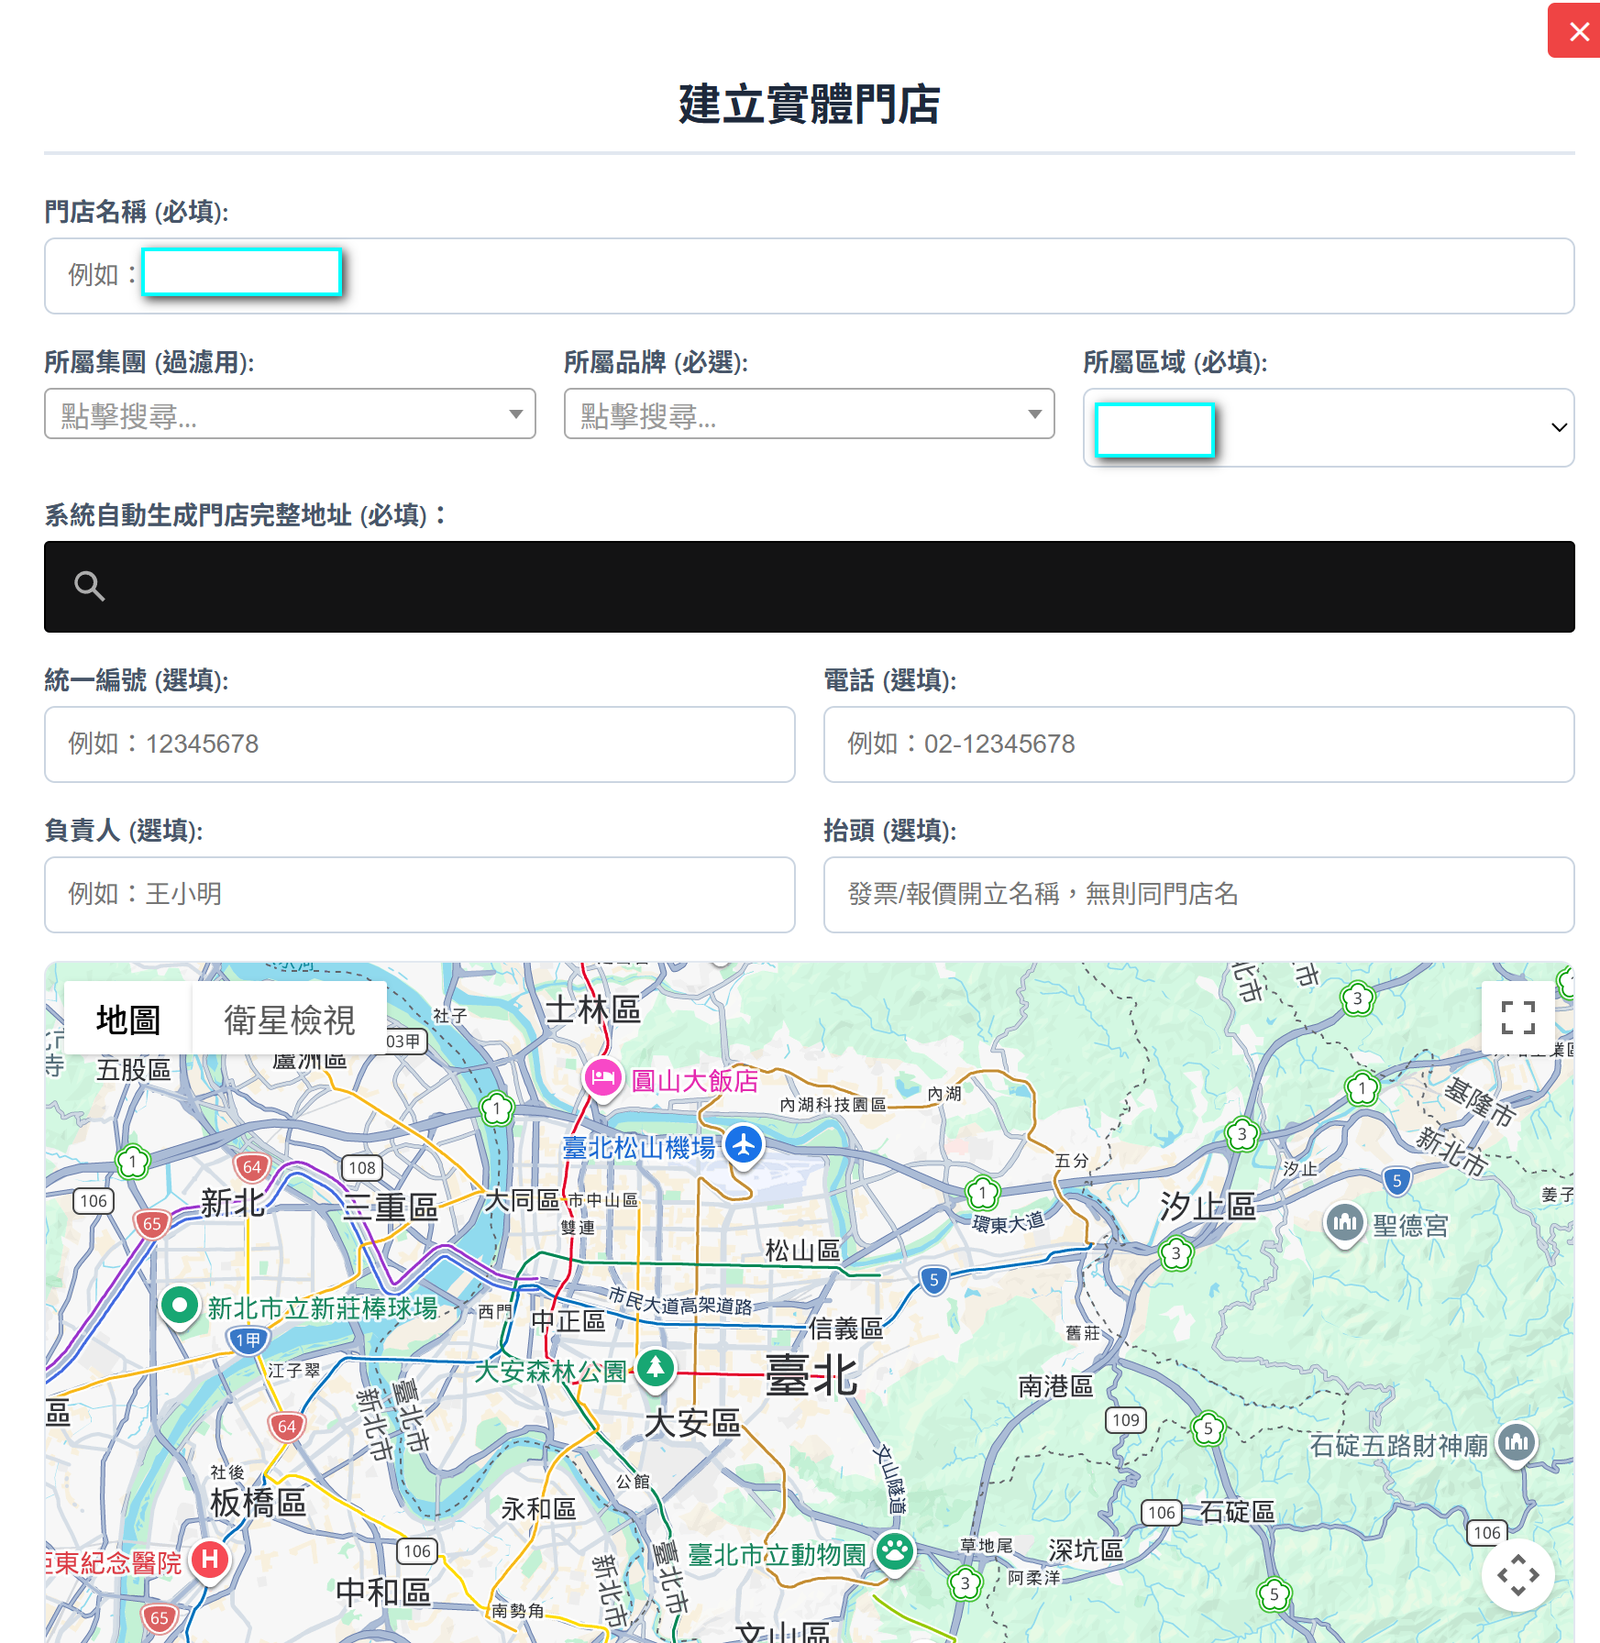
Task: Click the 負責人 input field
Action: [420, 895]
